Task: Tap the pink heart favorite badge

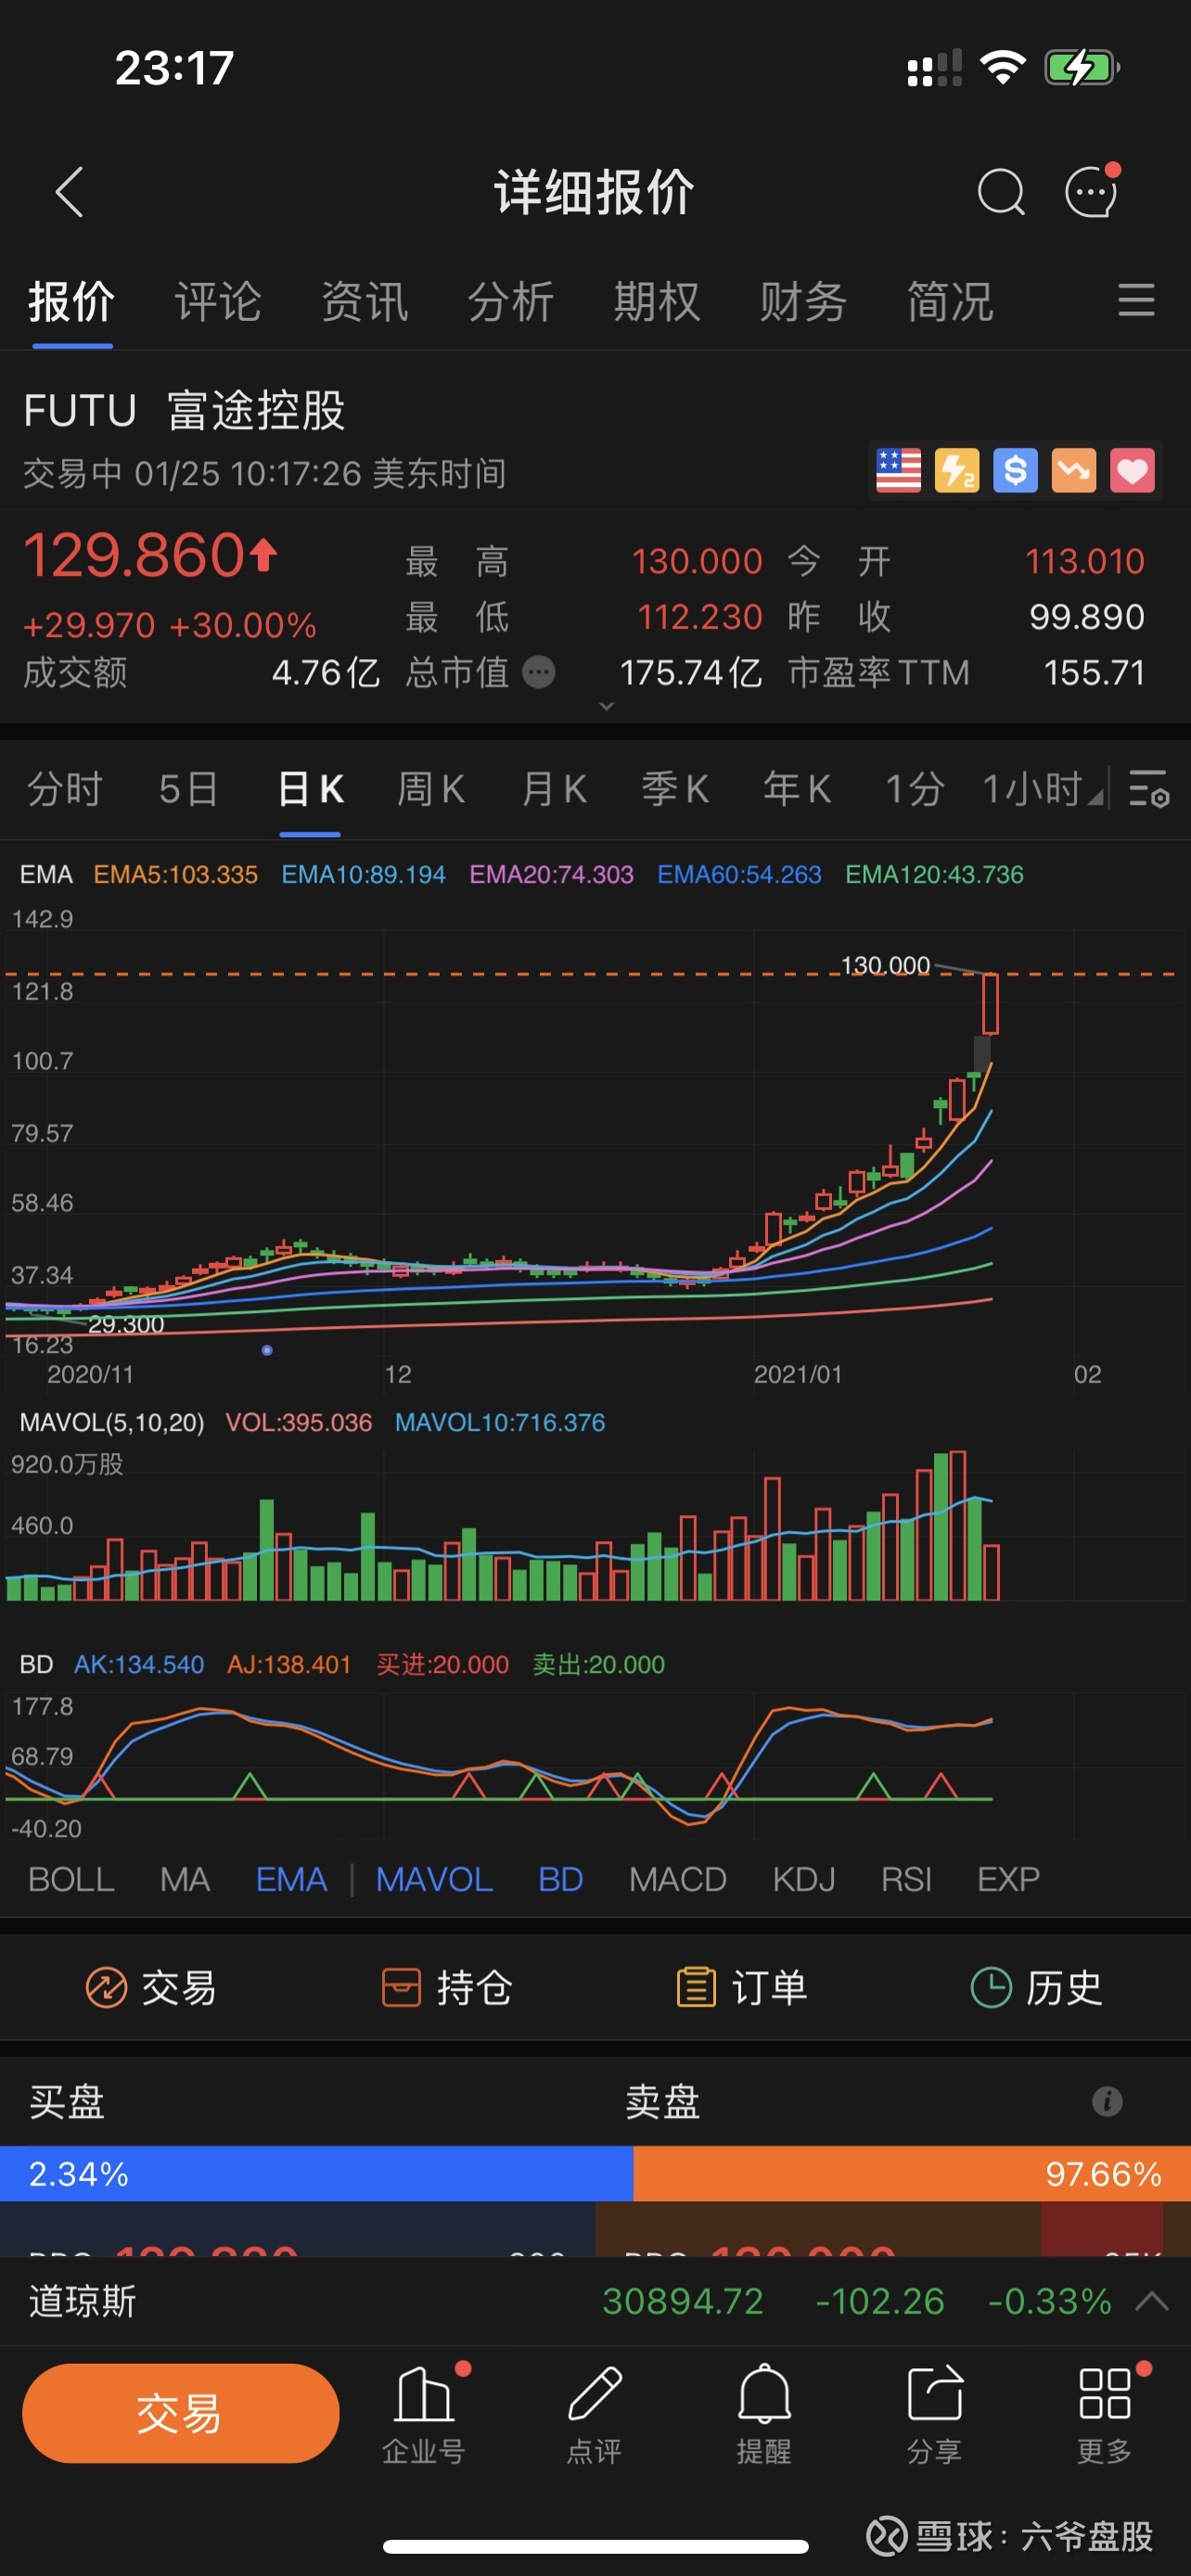Action: click(1132, 470)
